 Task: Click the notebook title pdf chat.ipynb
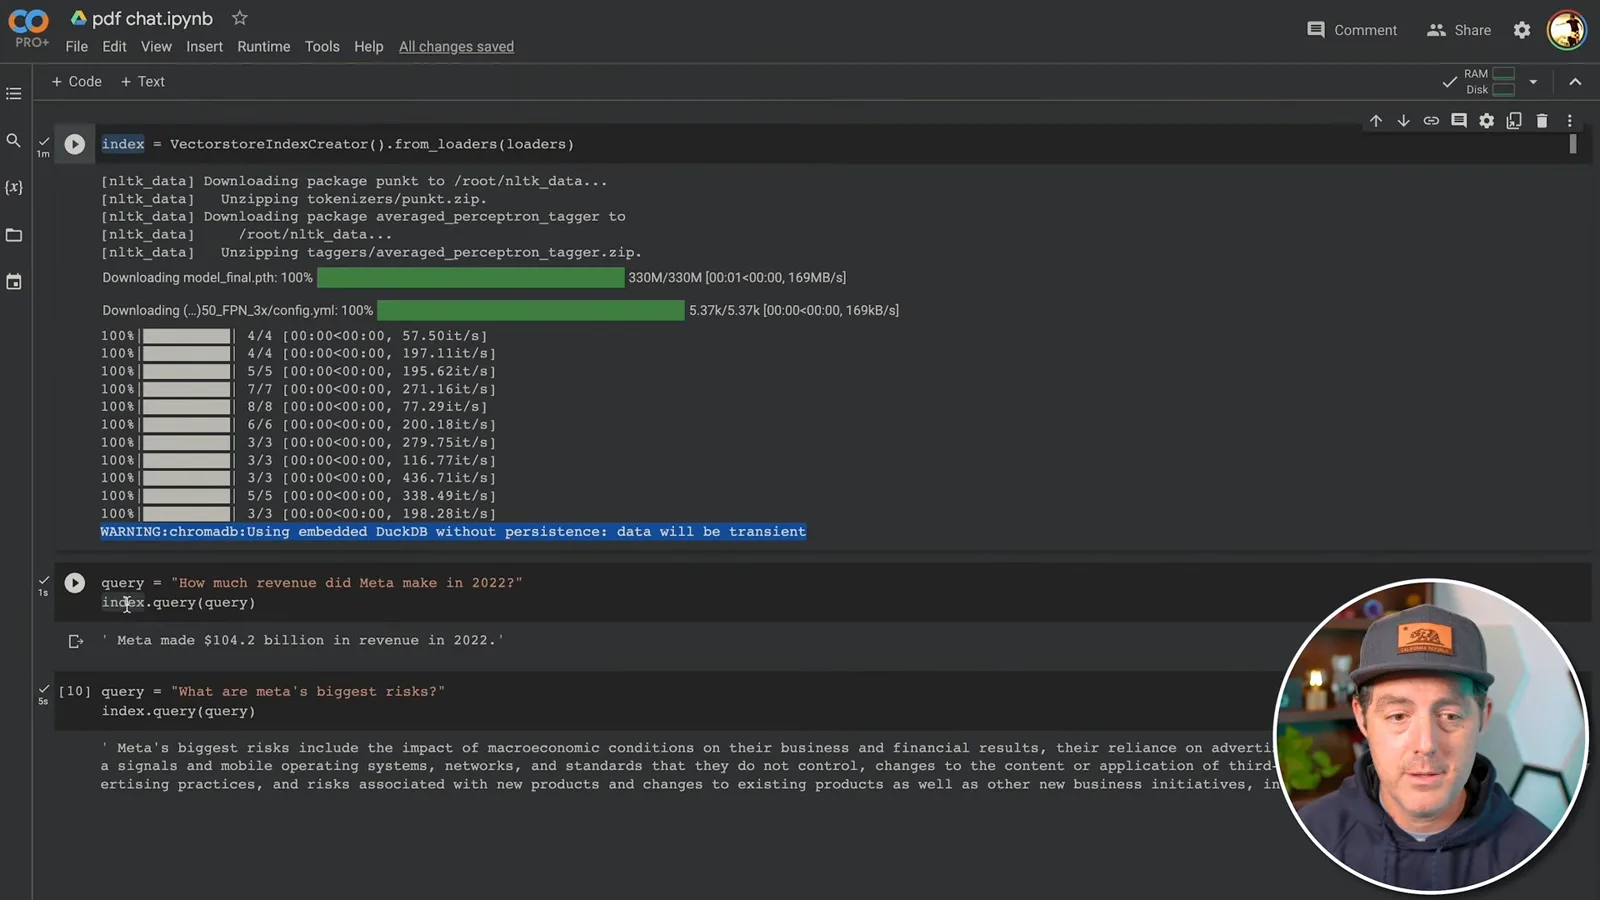[152, 18]
